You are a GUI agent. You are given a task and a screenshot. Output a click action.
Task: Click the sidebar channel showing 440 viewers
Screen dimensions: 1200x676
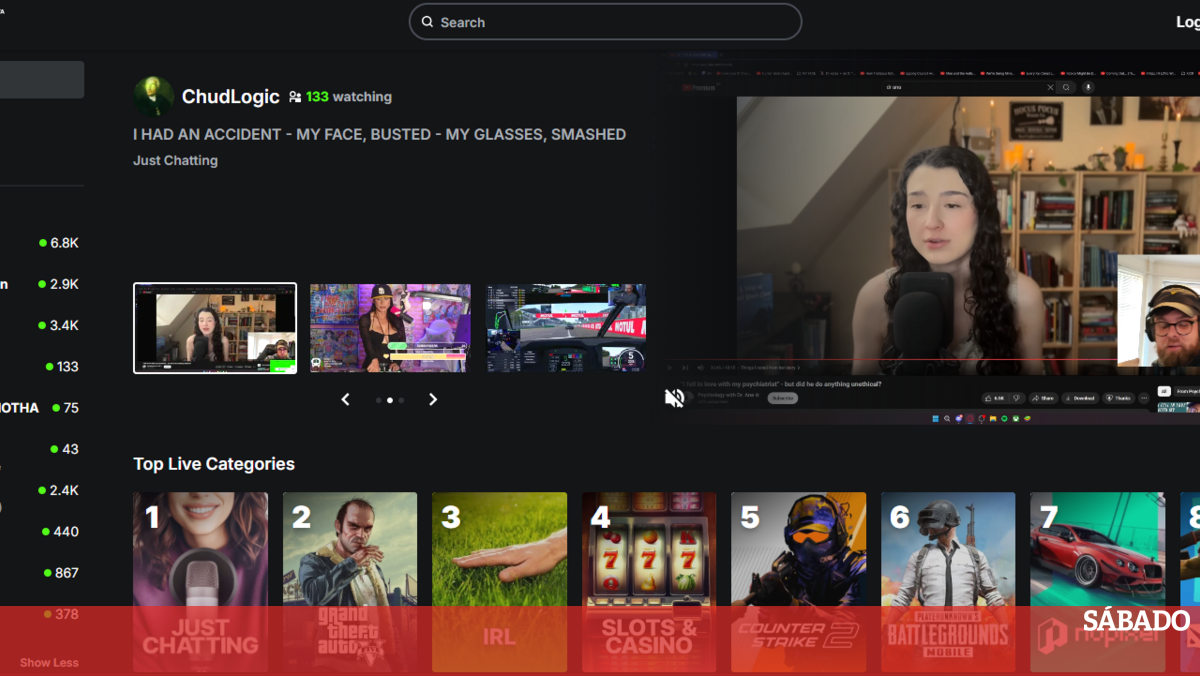tap(42, 531)
